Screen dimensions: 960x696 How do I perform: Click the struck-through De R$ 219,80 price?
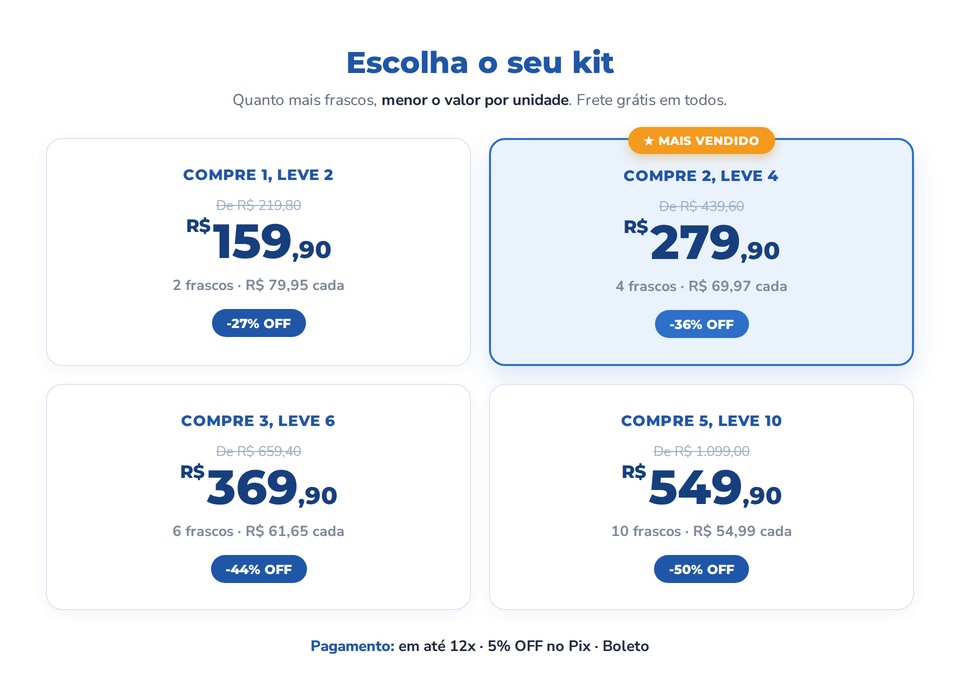pos(258,206)
